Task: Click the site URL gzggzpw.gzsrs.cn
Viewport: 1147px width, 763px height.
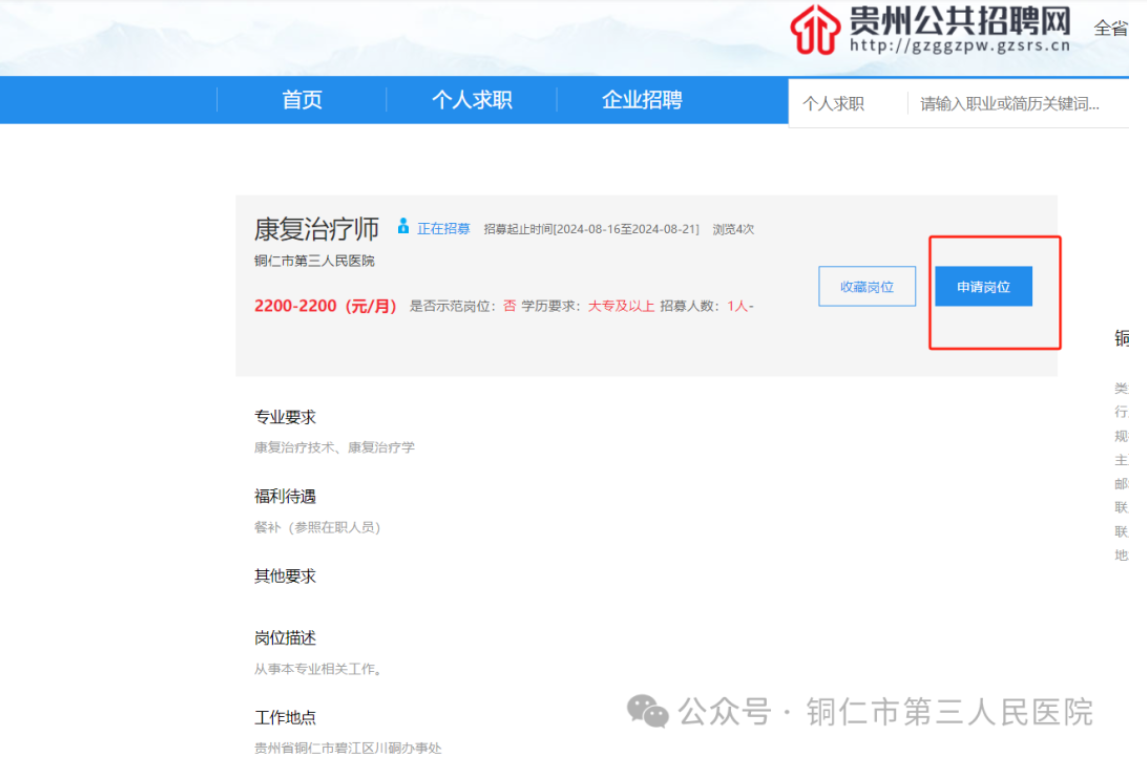Action: coord(959,45)
